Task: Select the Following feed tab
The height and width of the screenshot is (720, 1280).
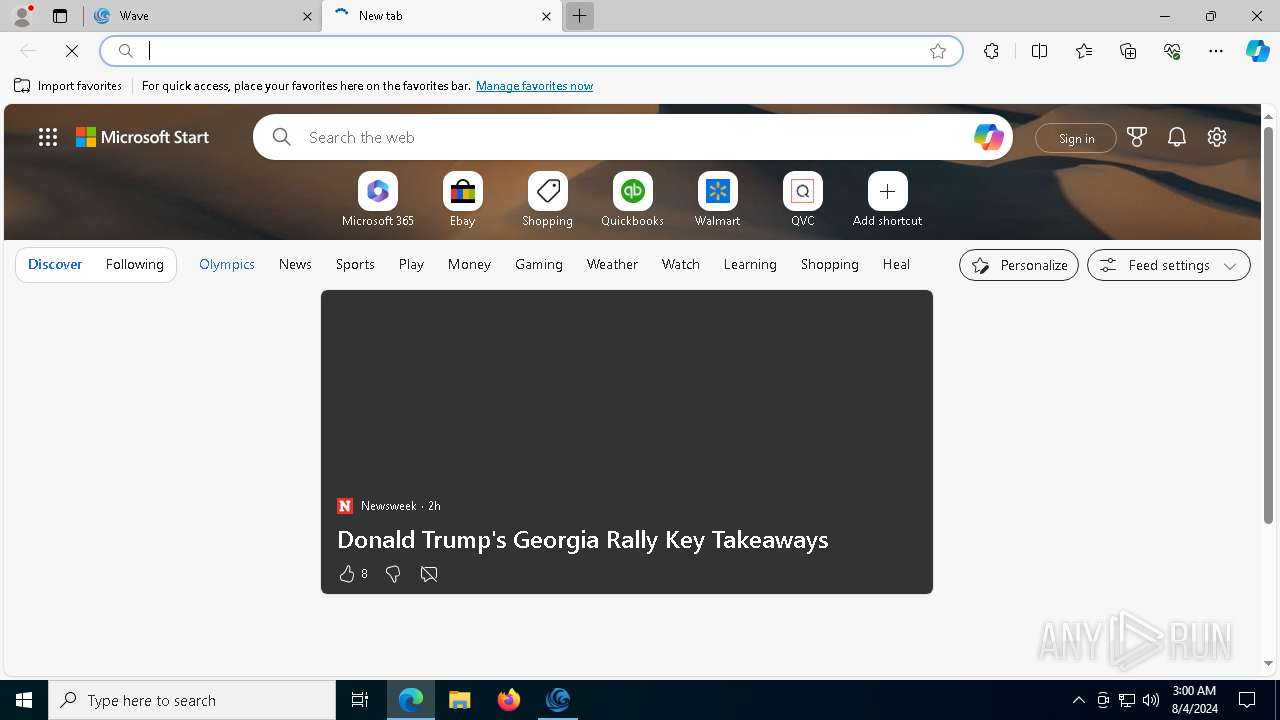Action: coord(134,265)
